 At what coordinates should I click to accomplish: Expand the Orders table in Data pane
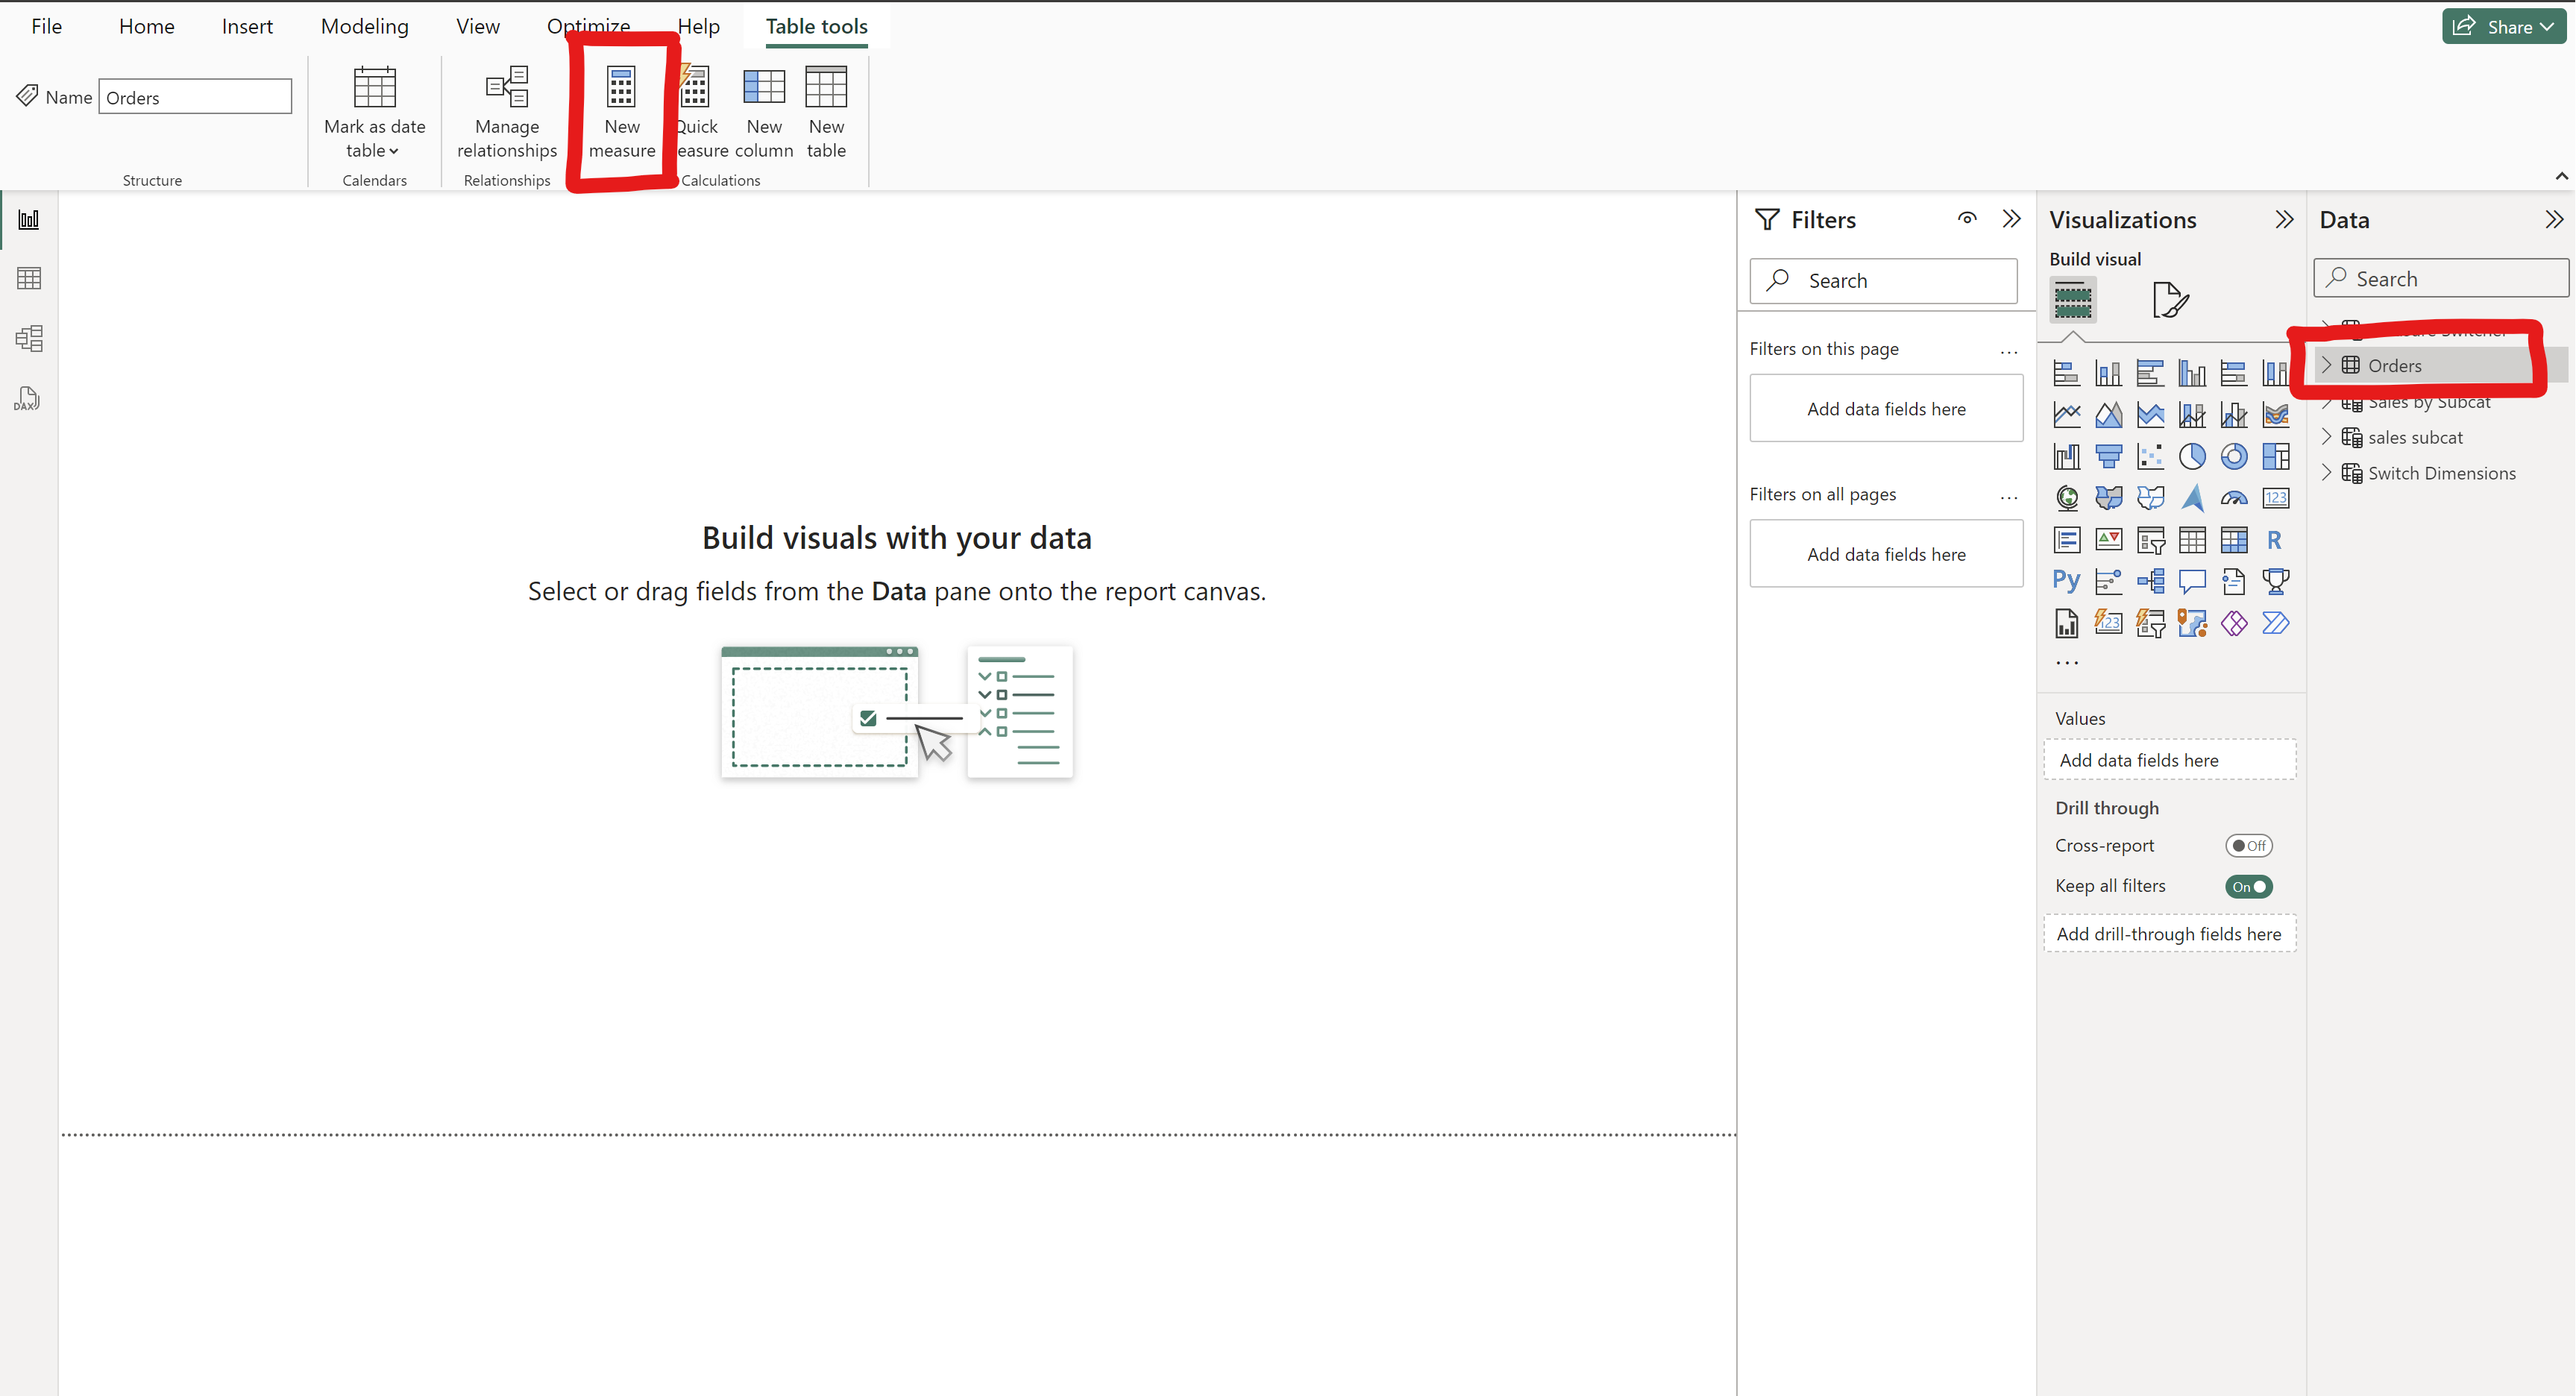[2328, 365]
